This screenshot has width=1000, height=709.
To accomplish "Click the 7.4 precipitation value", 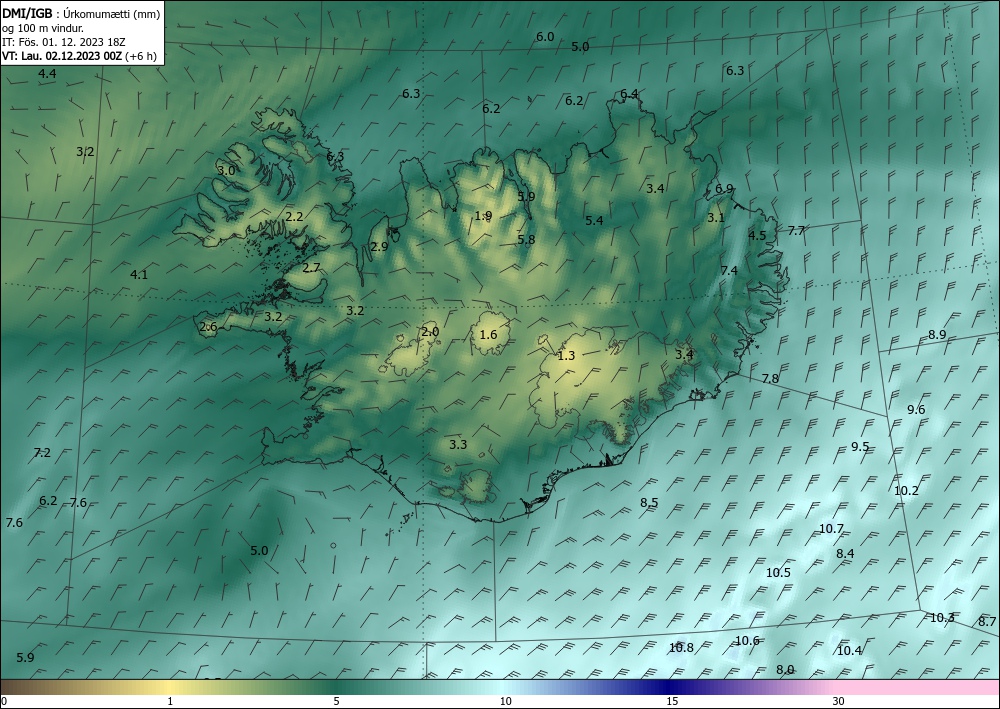I will (729, 271).
